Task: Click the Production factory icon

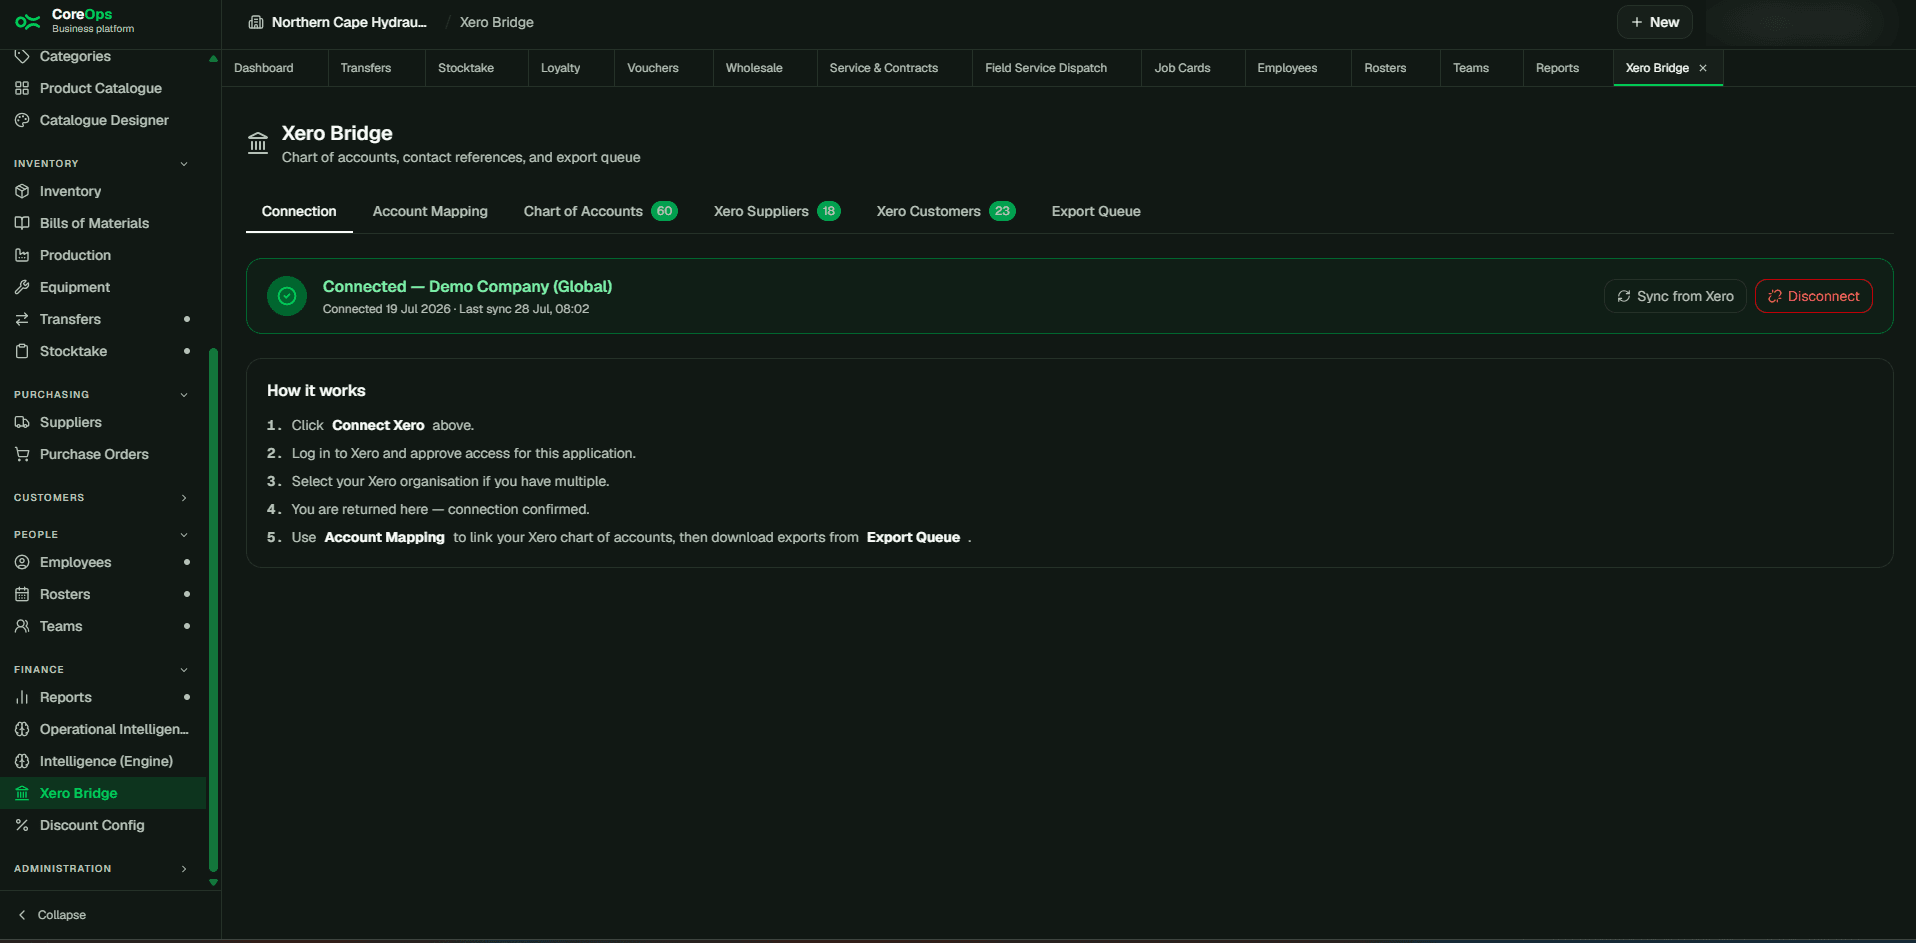Action: 22,255
